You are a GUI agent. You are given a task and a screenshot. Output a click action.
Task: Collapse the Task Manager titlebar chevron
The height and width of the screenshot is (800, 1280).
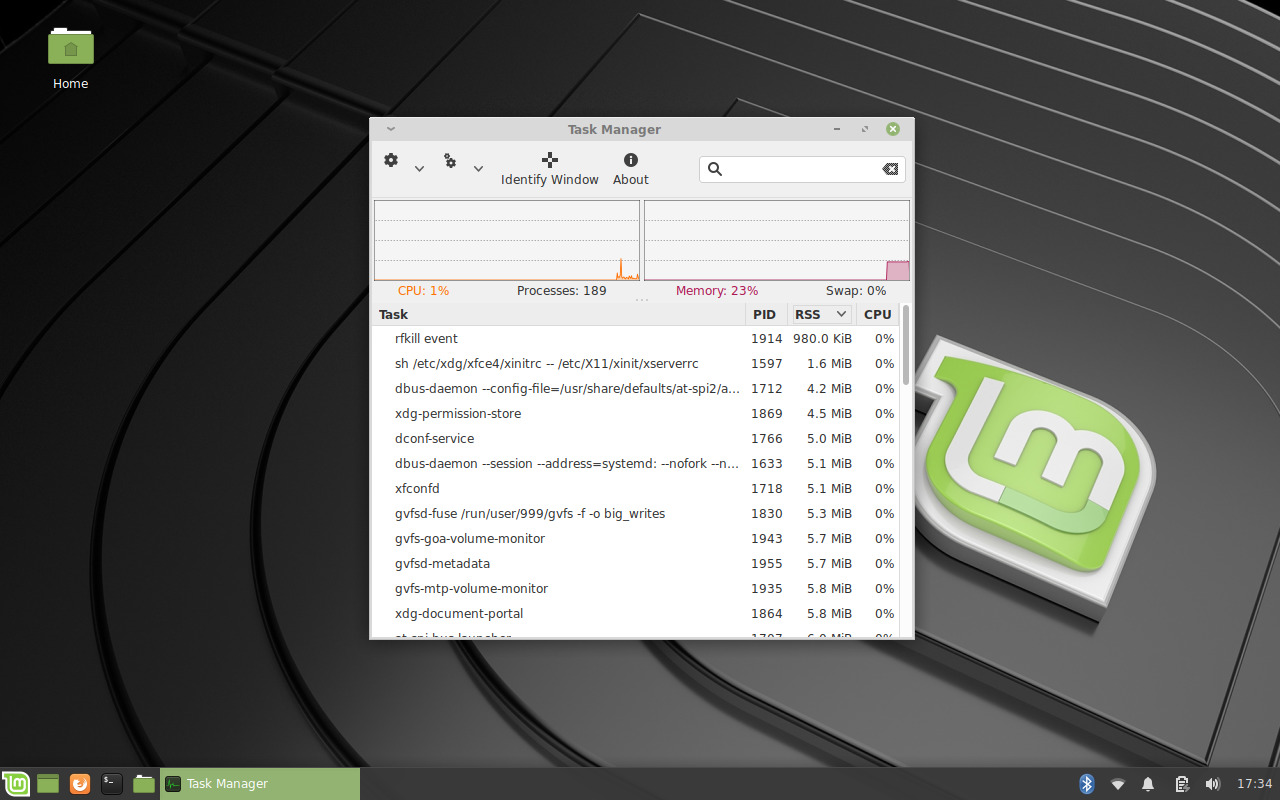click(x=390, y=128)
